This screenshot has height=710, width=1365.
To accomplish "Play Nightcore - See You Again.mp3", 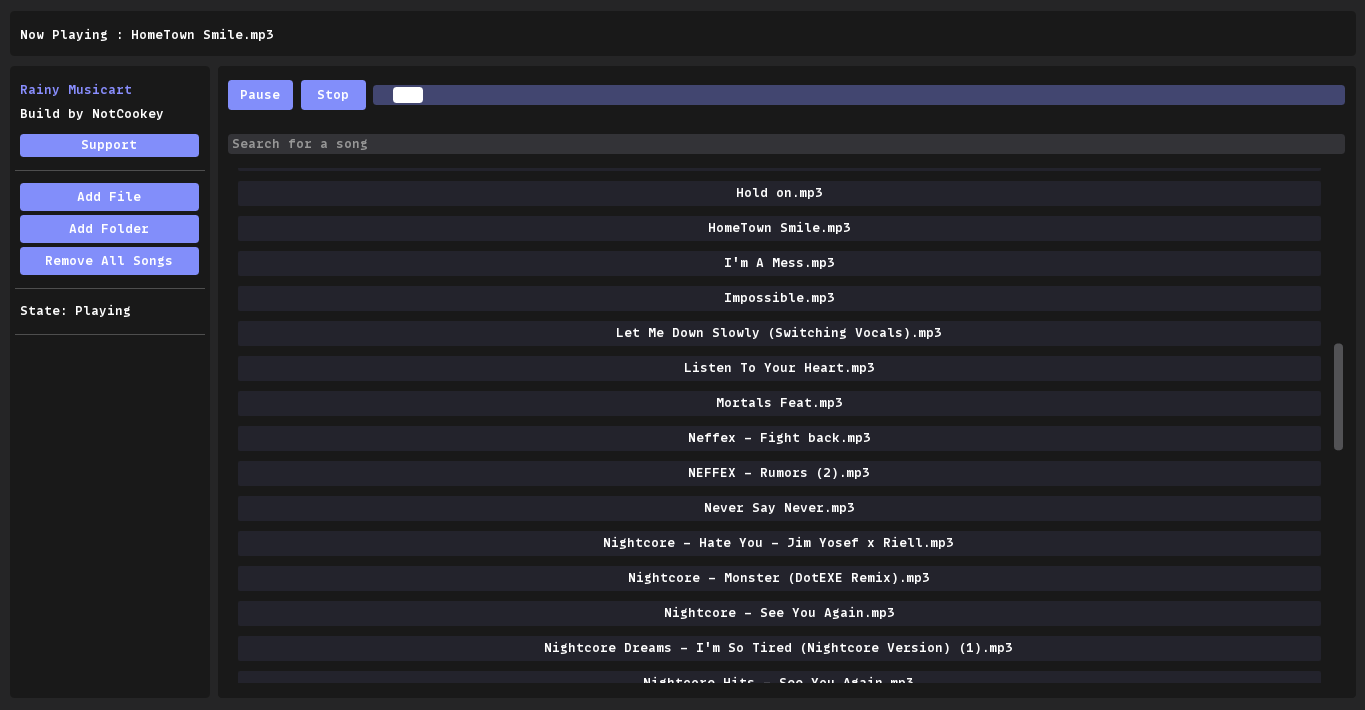I will (x=779, y=612).
